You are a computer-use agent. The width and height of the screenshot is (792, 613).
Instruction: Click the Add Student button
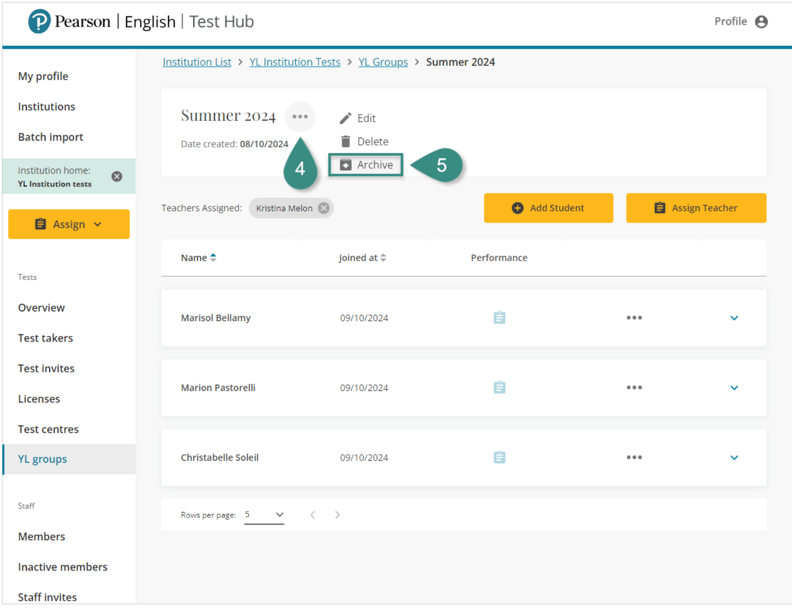point(548,208)
